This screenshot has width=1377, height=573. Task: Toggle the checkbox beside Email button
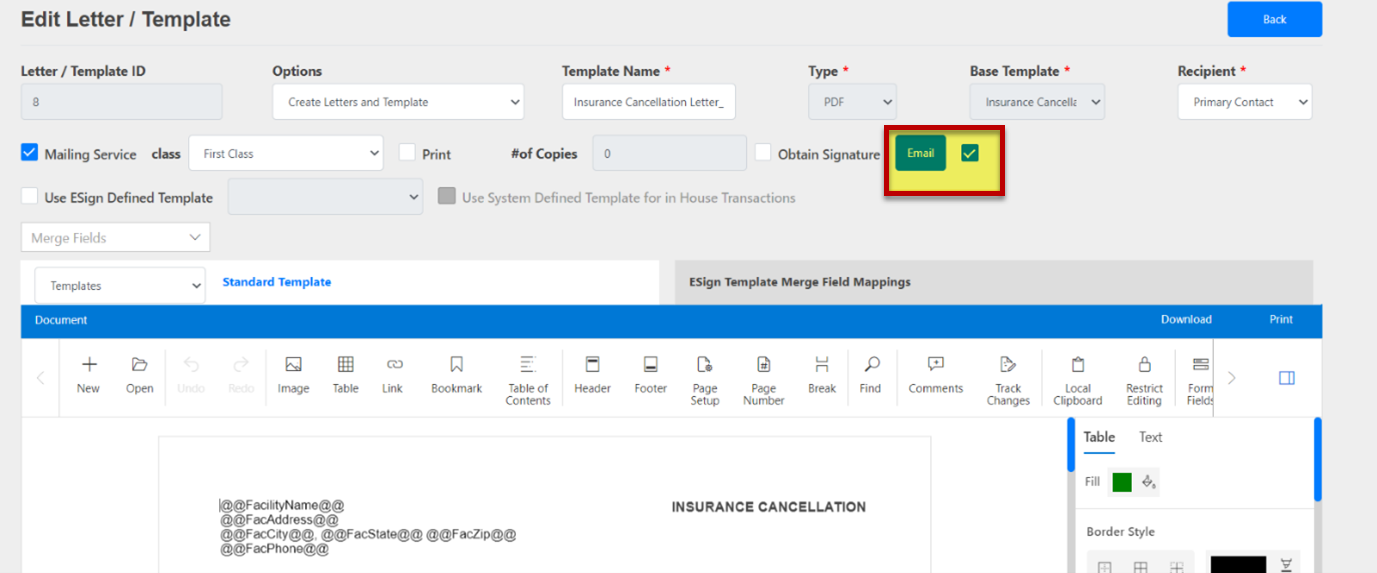pos(969,153)
